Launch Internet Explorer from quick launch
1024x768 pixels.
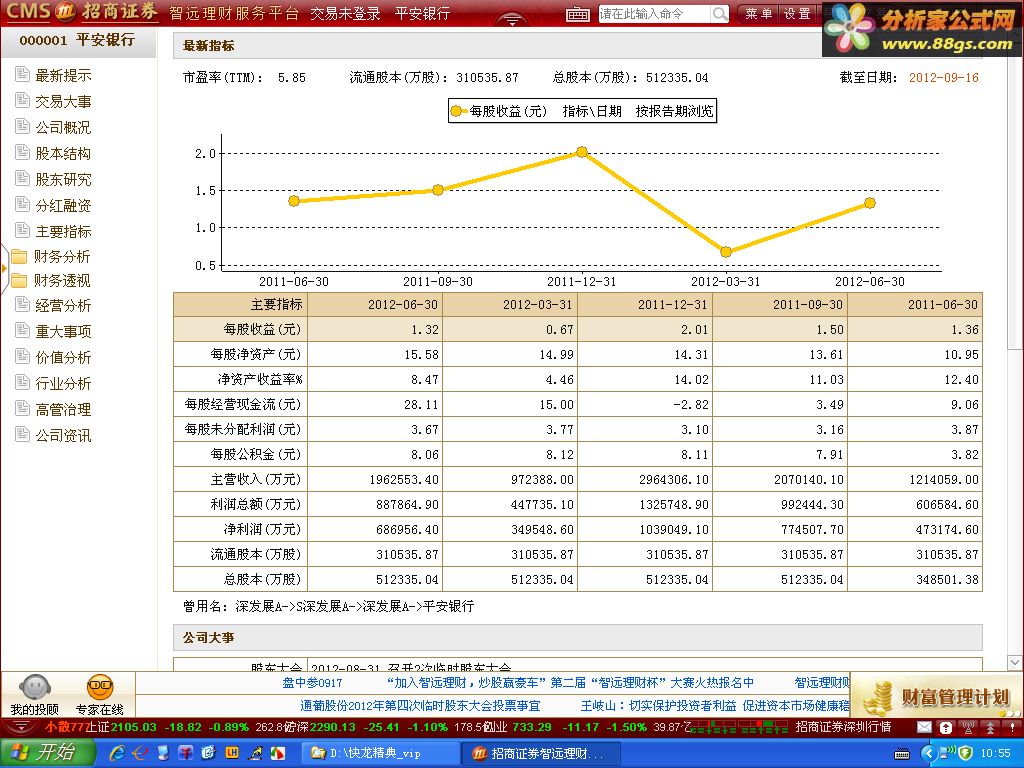(118, 753)
